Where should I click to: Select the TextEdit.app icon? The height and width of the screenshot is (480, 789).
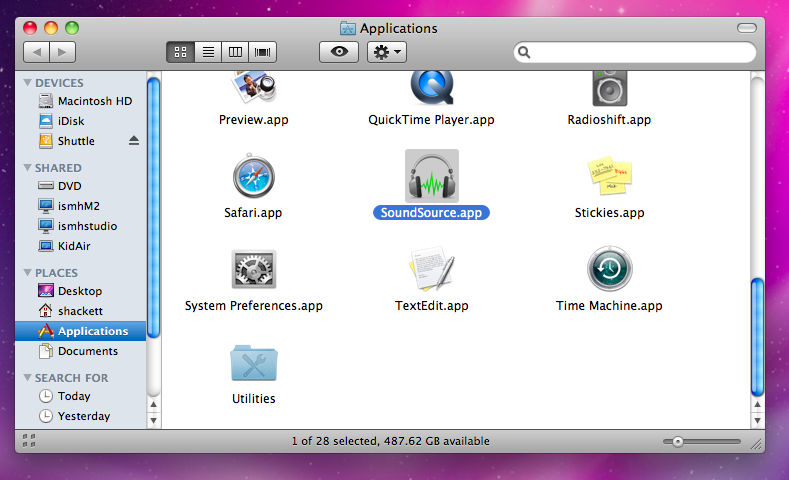pos(432,269)
